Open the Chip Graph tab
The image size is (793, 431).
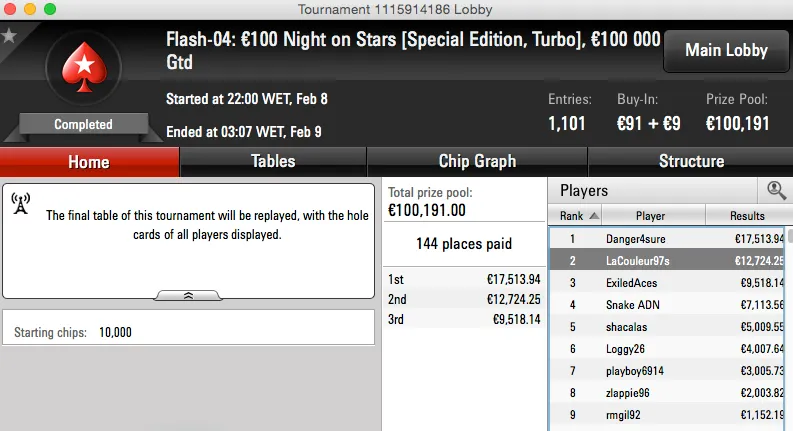coord(477,161)
